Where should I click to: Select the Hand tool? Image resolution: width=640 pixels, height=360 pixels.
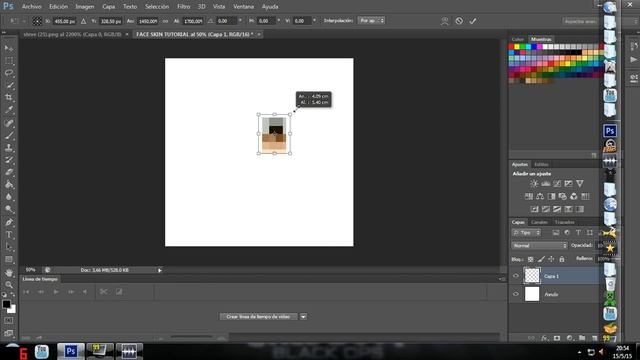9,273
